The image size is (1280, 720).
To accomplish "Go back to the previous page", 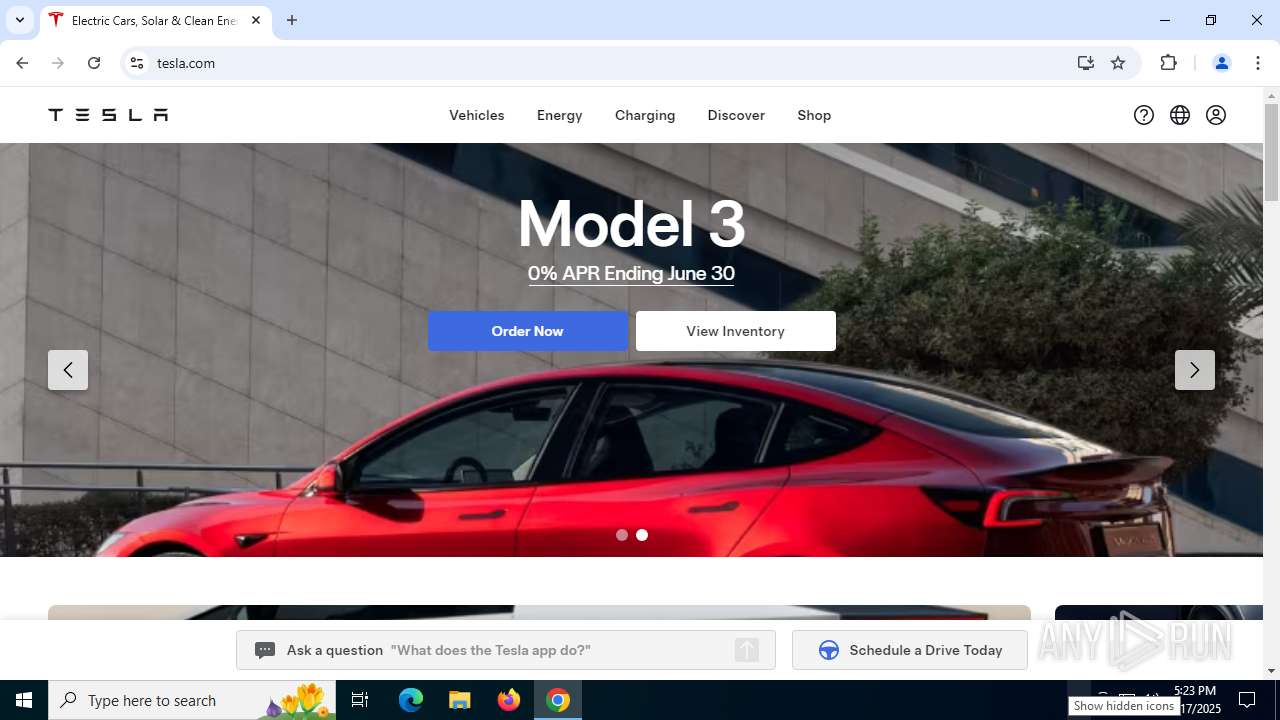I will [x=22, y=63].
